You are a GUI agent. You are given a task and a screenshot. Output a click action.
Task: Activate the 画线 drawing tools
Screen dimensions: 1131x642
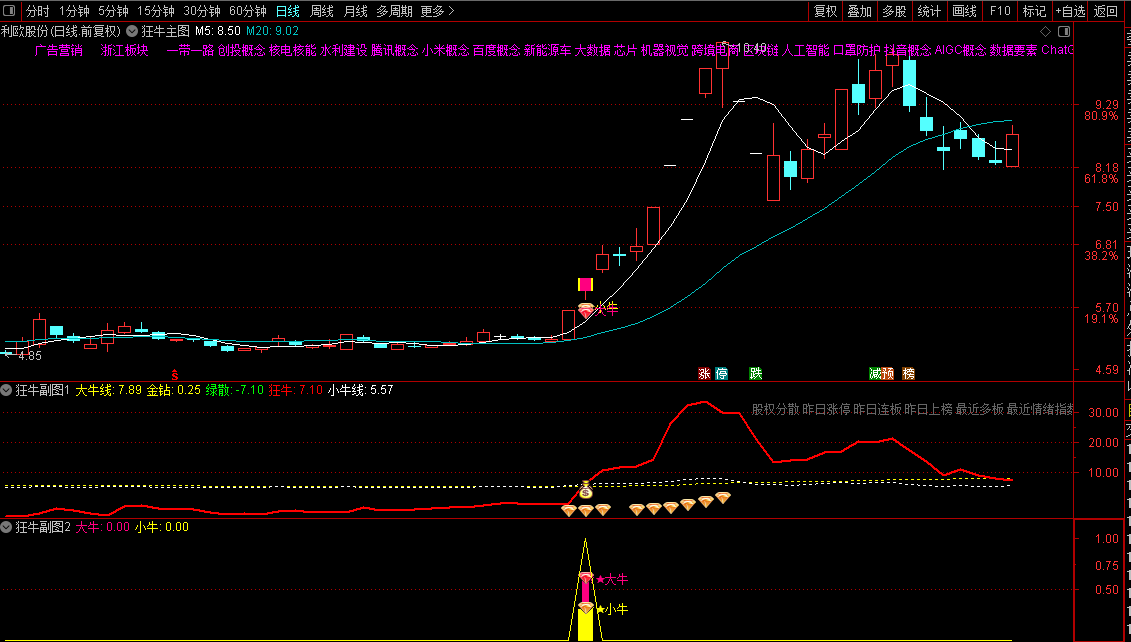(x=964, y=11)
